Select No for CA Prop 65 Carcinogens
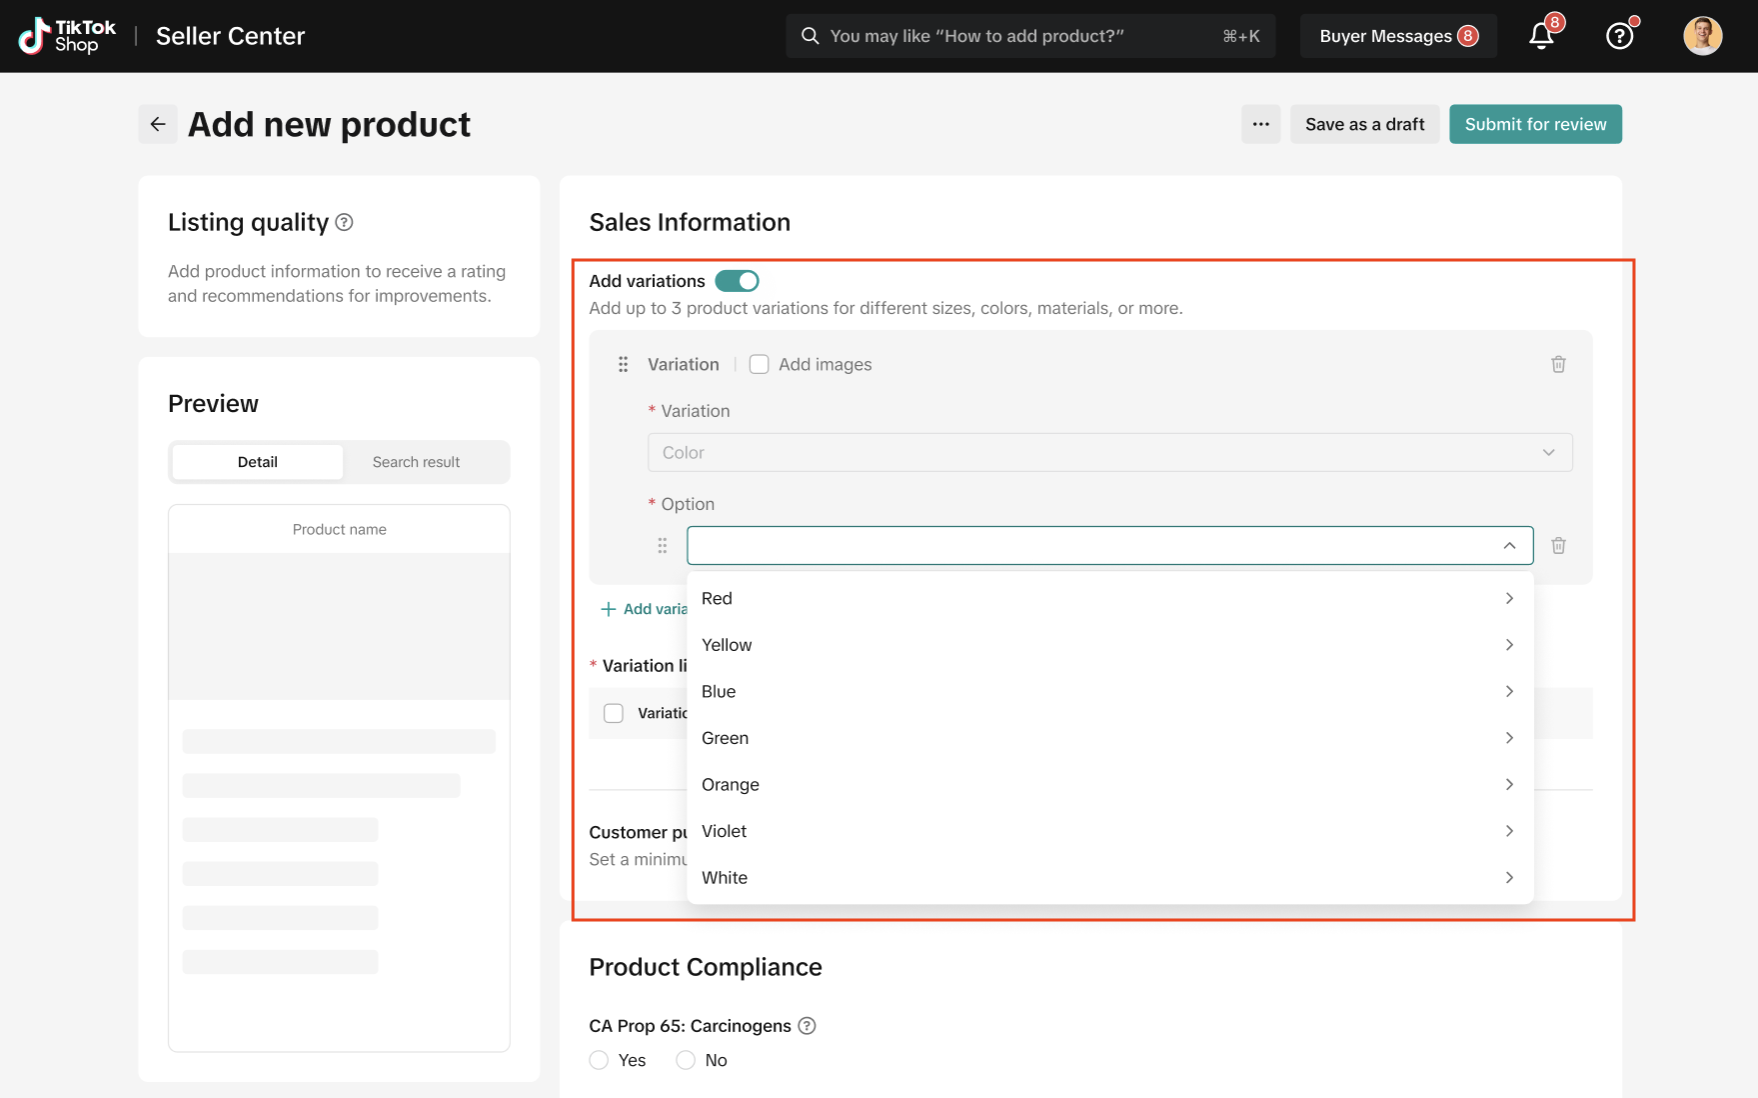 (x=685, y=1060)
